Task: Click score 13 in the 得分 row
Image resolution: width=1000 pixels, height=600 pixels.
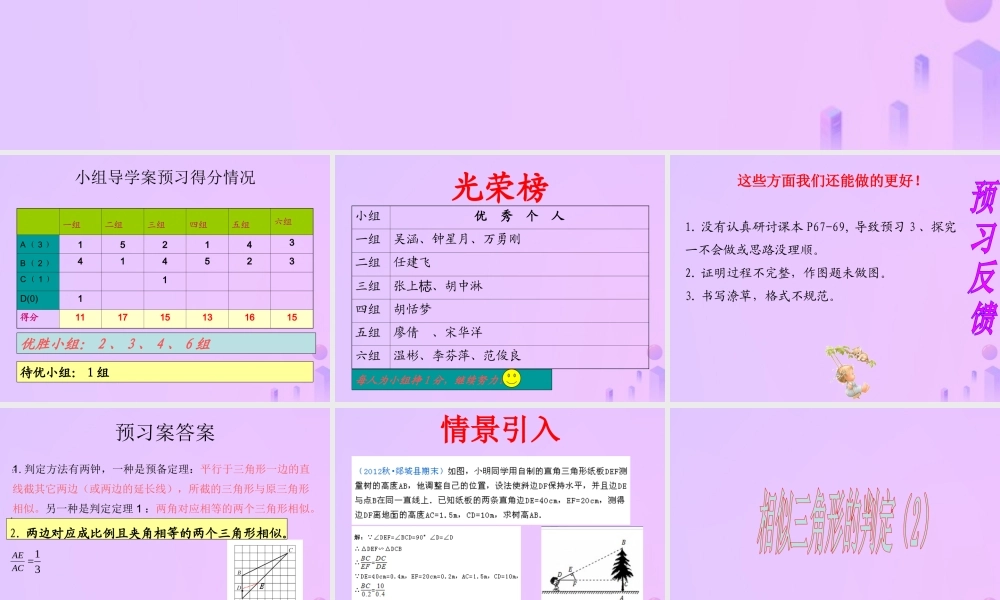Action: 207,318
